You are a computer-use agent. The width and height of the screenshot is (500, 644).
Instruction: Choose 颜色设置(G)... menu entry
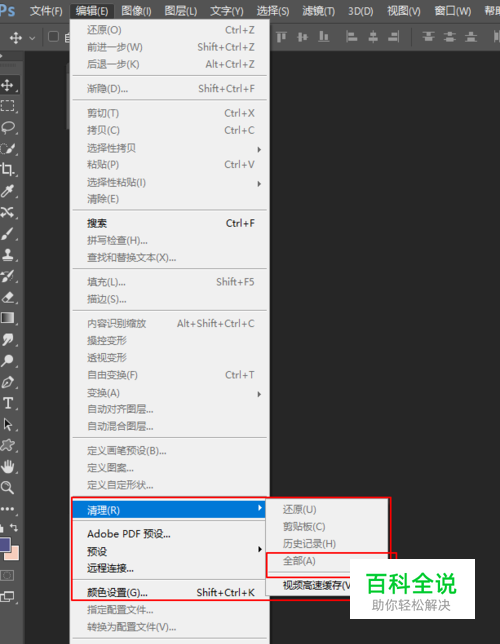[x=170, y=592]
